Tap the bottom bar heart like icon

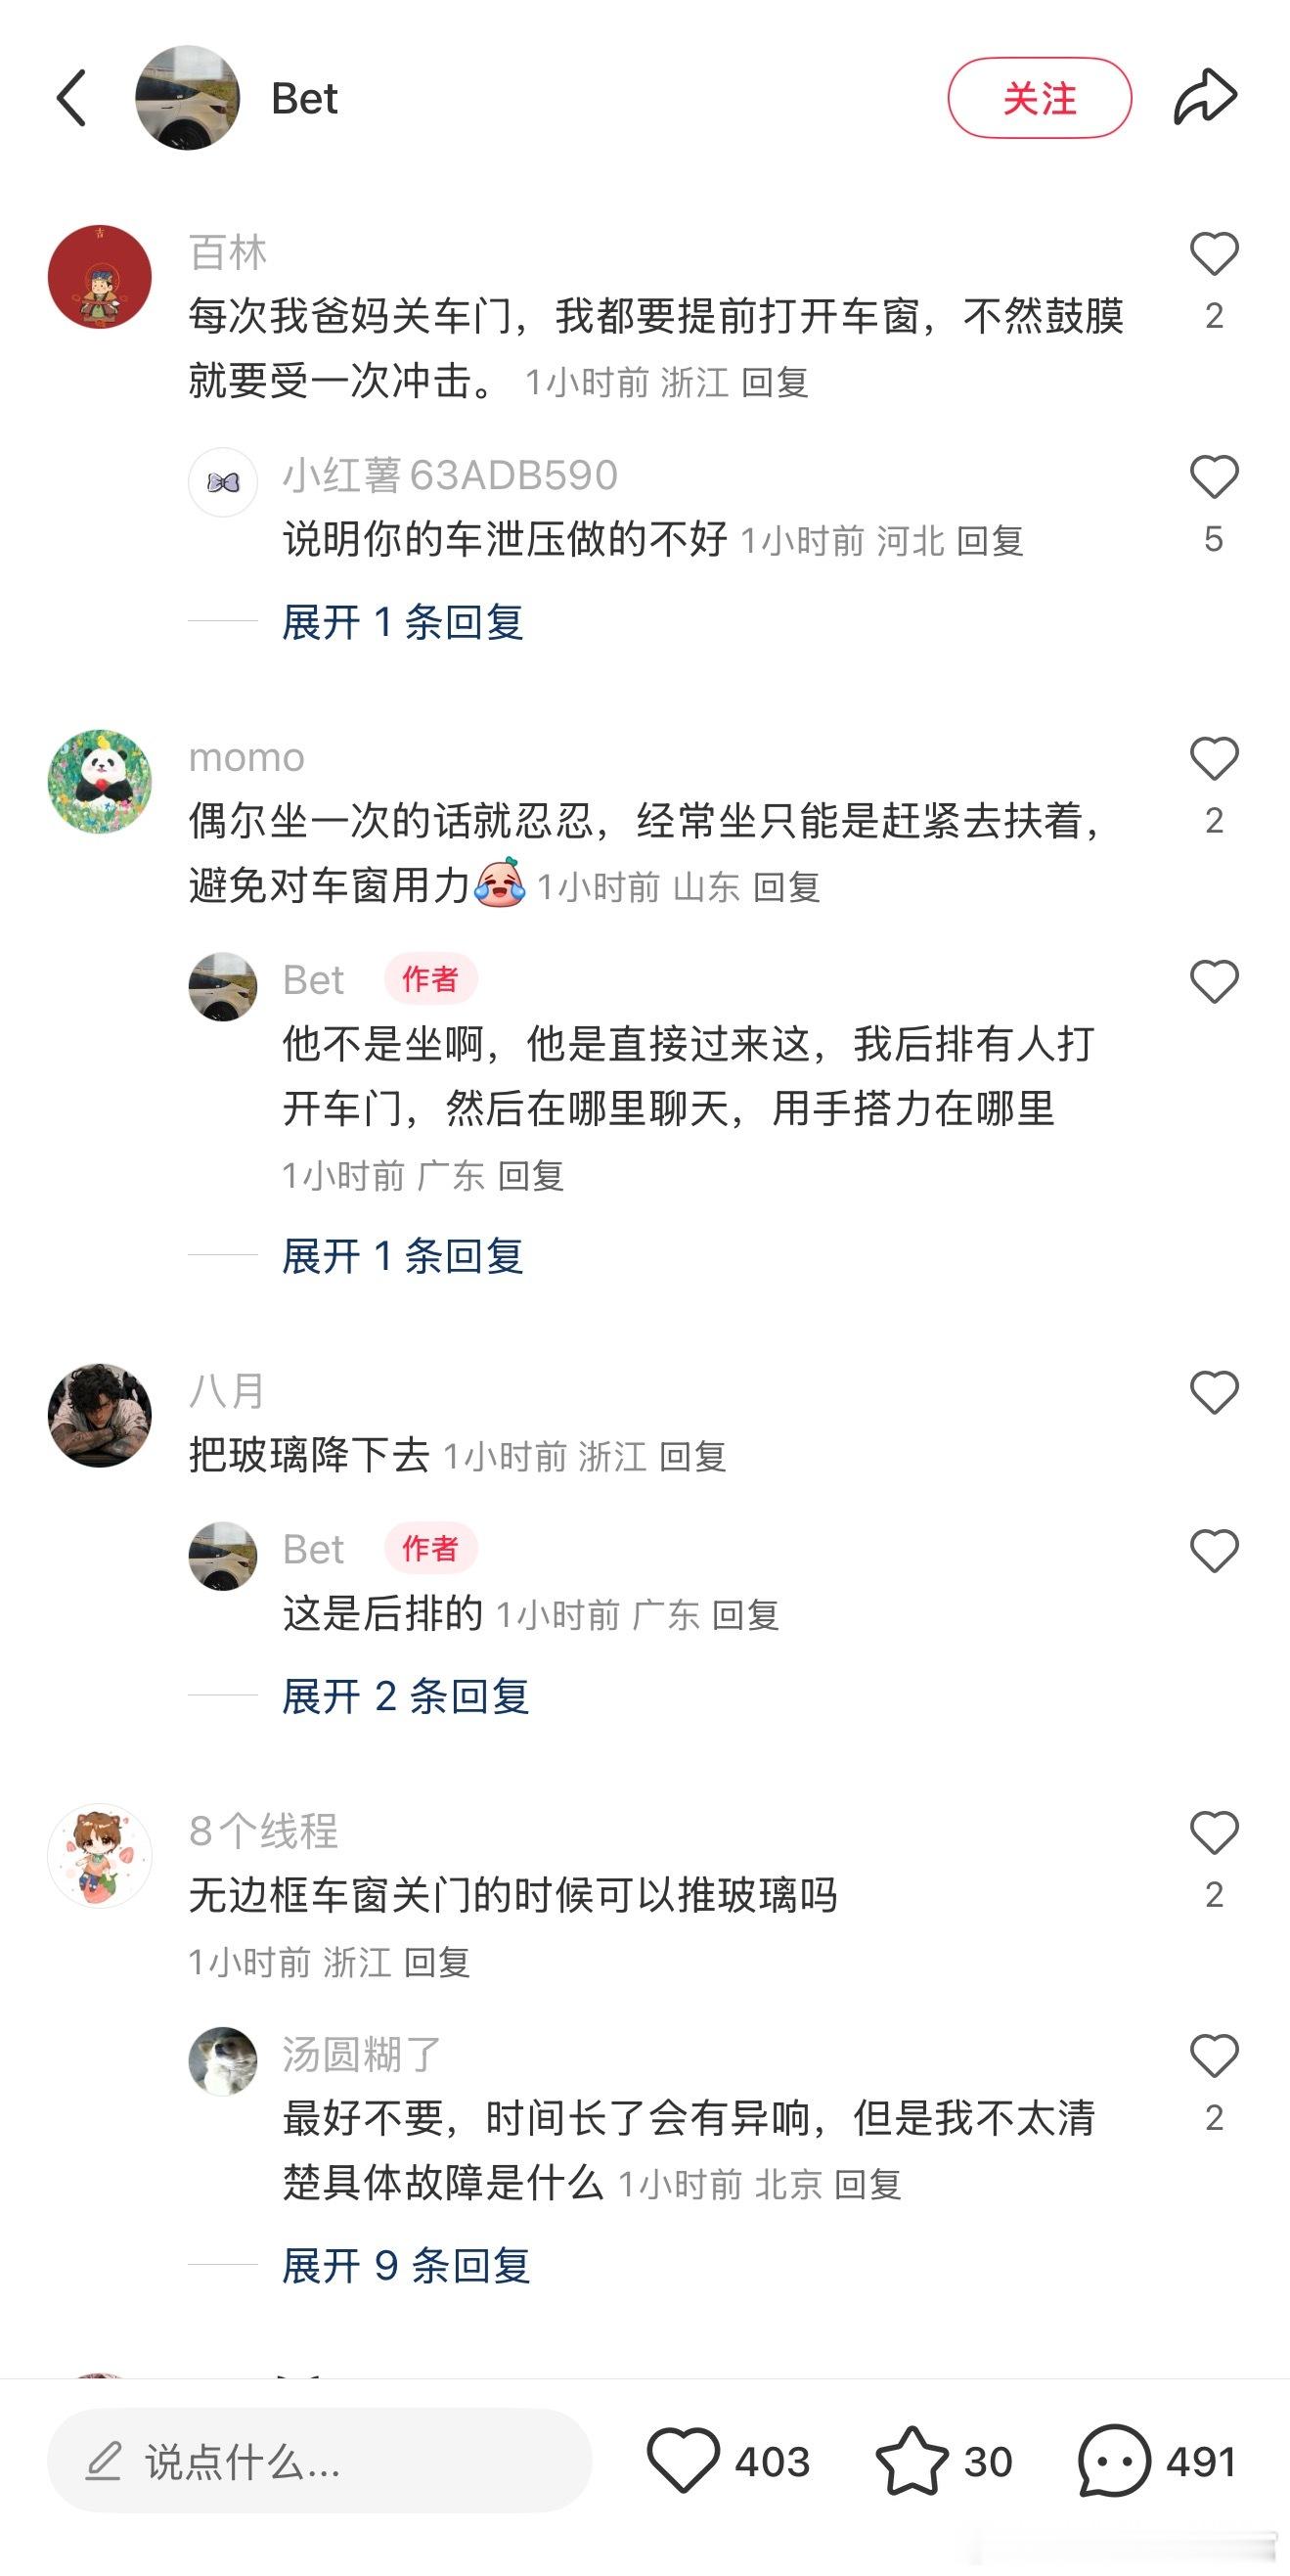coord(683,2460)
